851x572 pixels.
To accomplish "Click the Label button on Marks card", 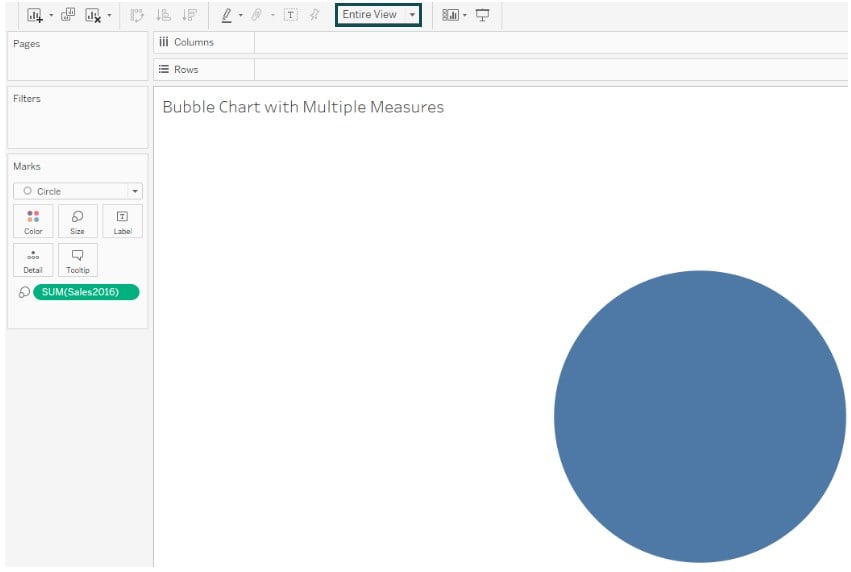I will pyautogui.click(x=122, y=221).
